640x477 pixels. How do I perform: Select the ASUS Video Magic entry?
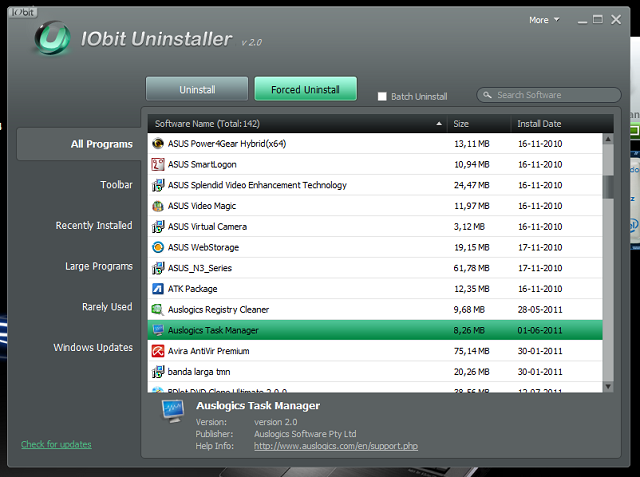pyautogui.click(x=375, y=206)
